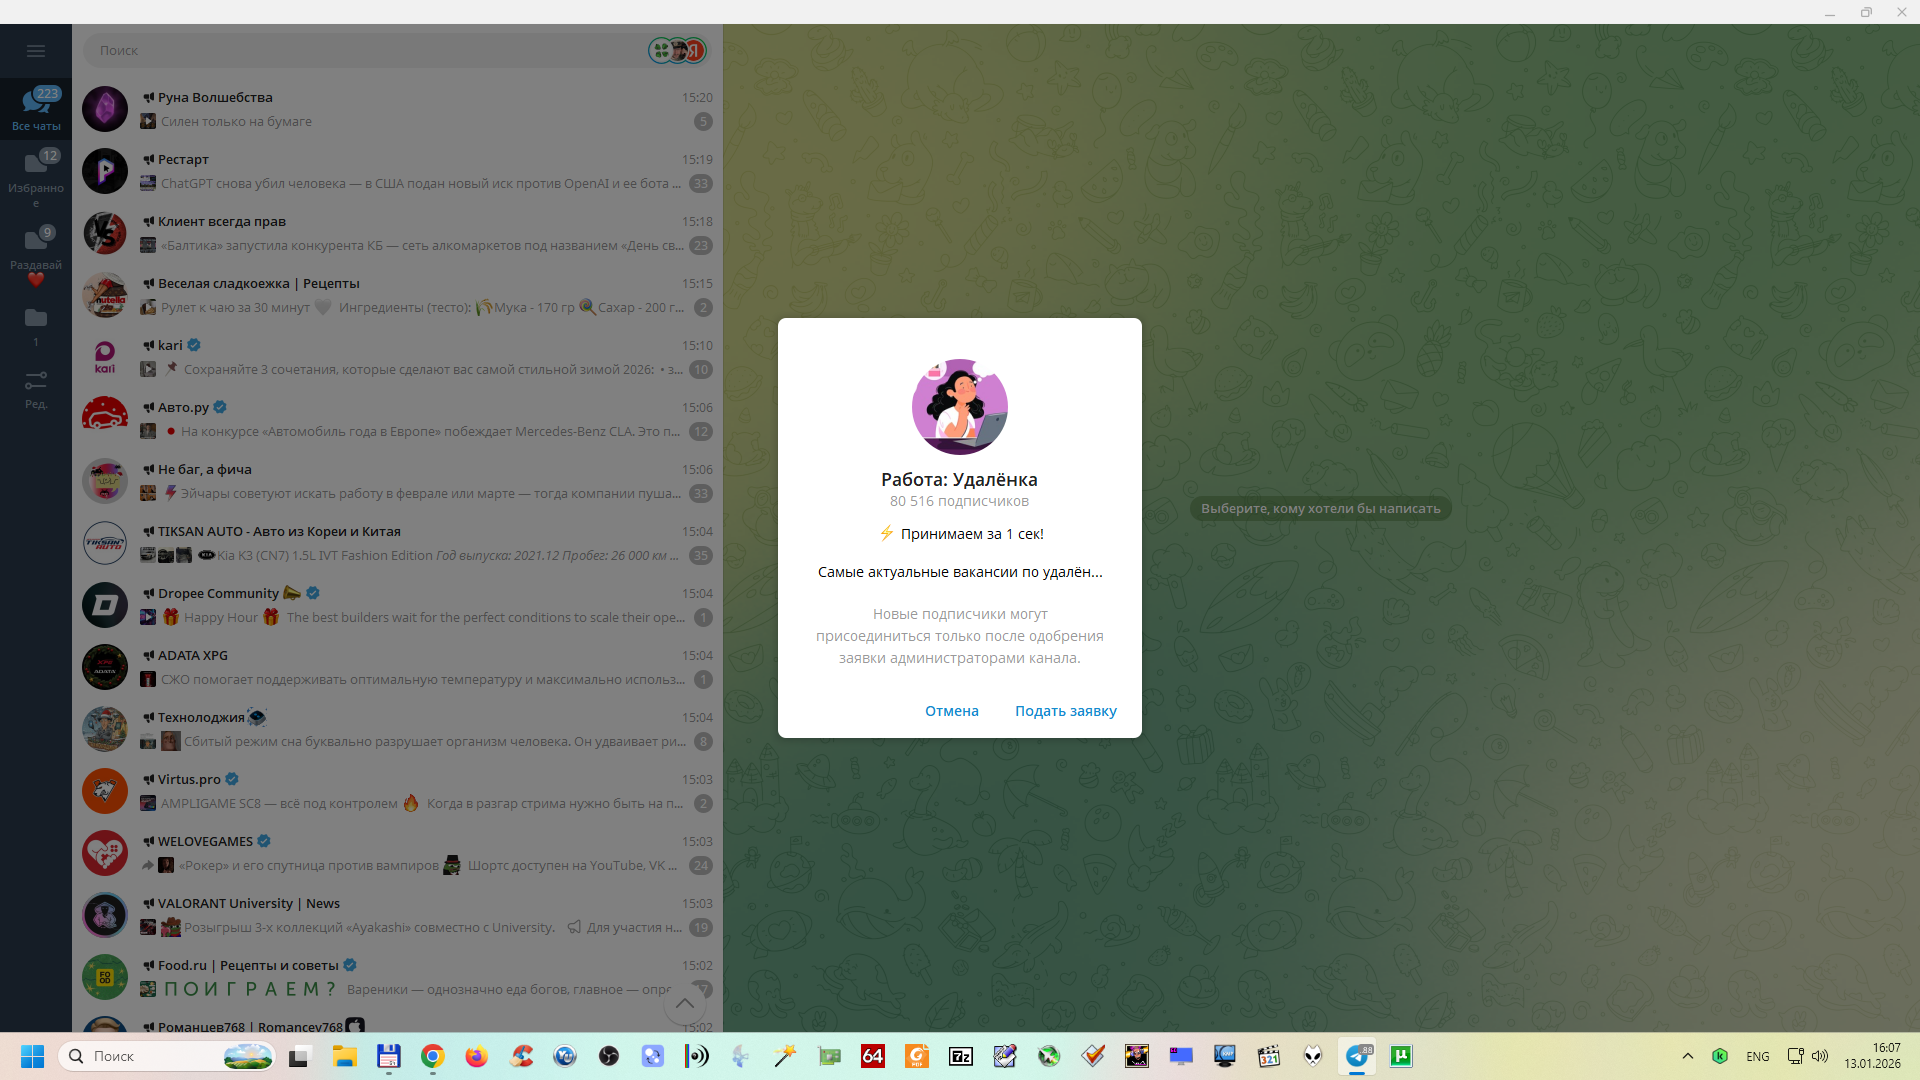Viewport: 1920px width, 1080px height.
Task: Open the Избранное chat folder
Action: [36, 178]
